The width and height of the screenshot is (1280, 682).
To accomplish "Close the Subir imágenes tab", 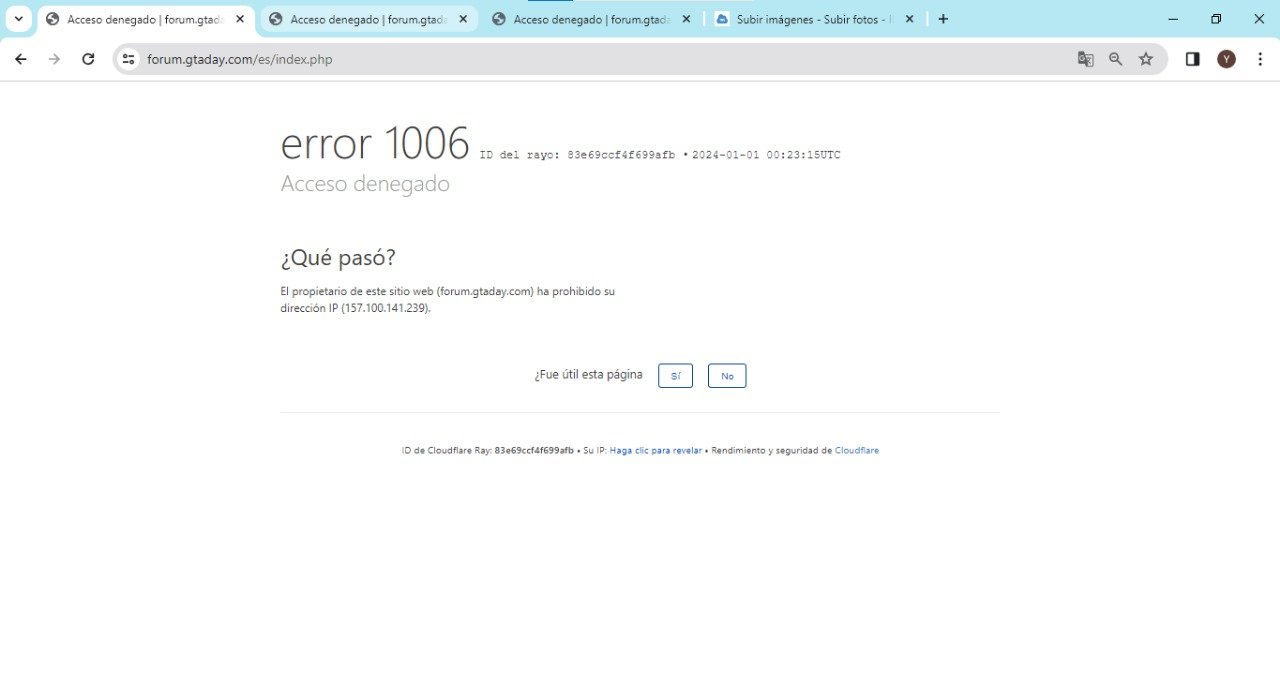I will pyautogui.click(x=909, y=19).
